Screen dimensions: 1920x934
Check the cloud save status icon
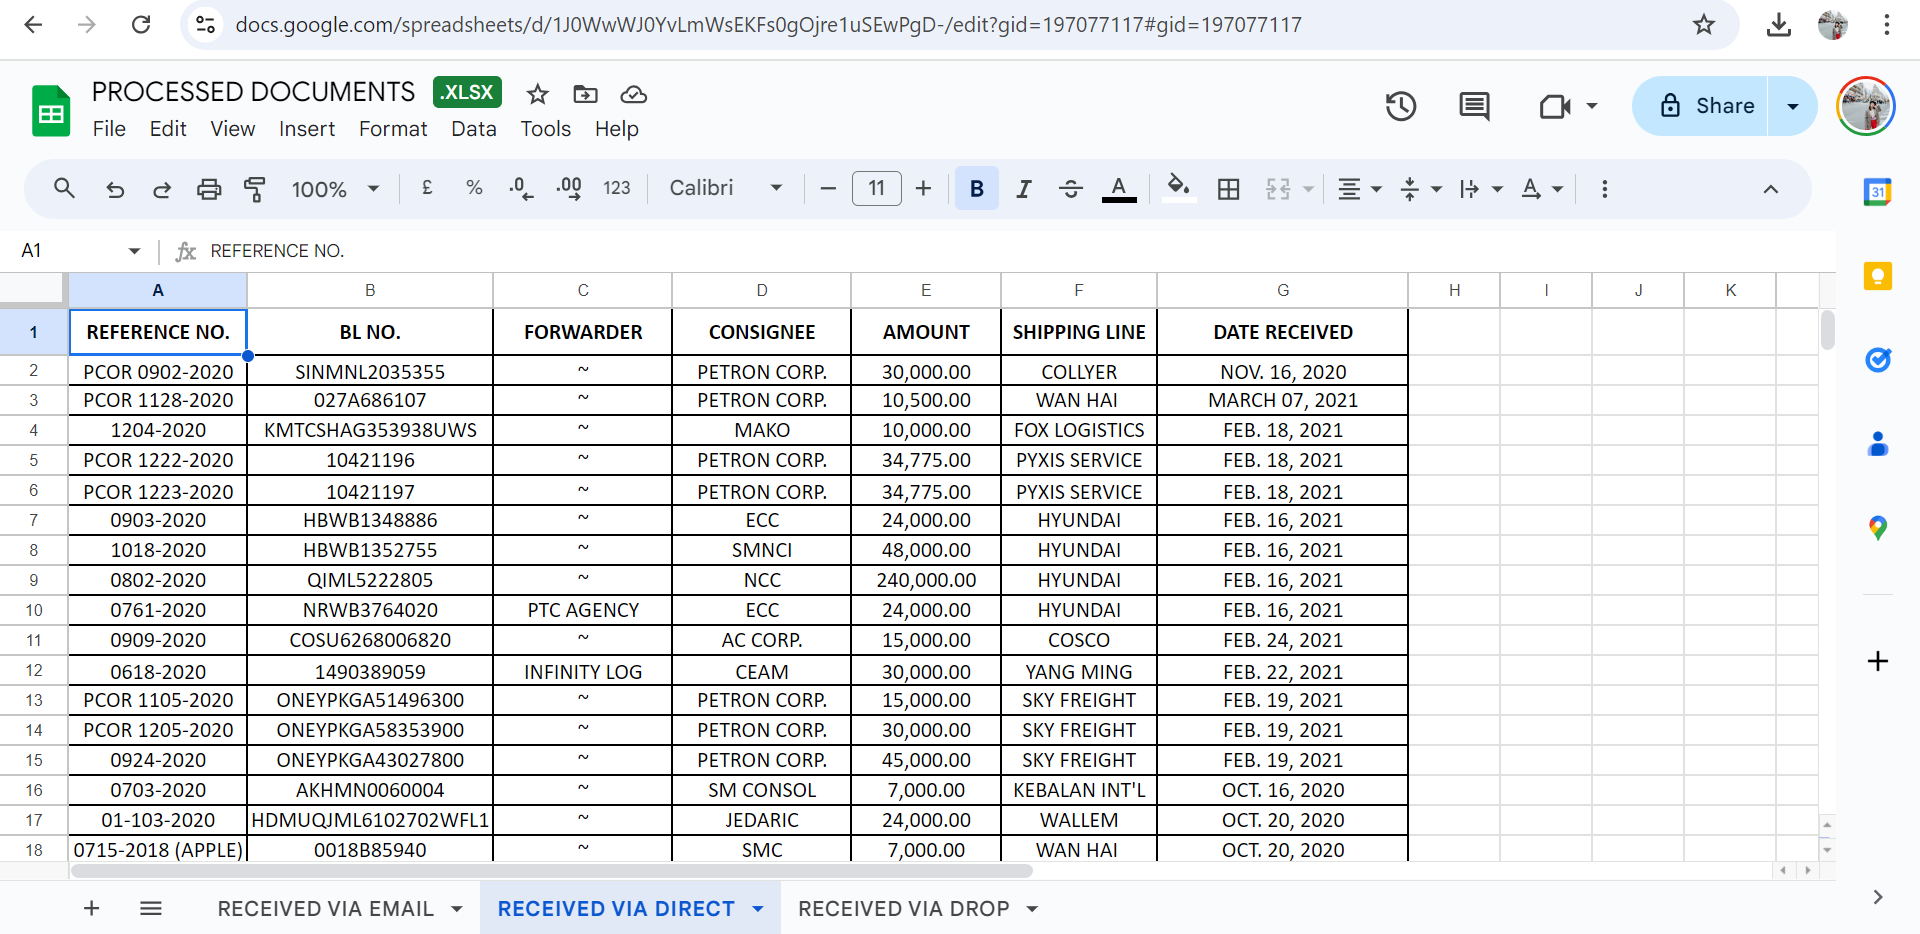pyautogui.click(x=634, y=94)
